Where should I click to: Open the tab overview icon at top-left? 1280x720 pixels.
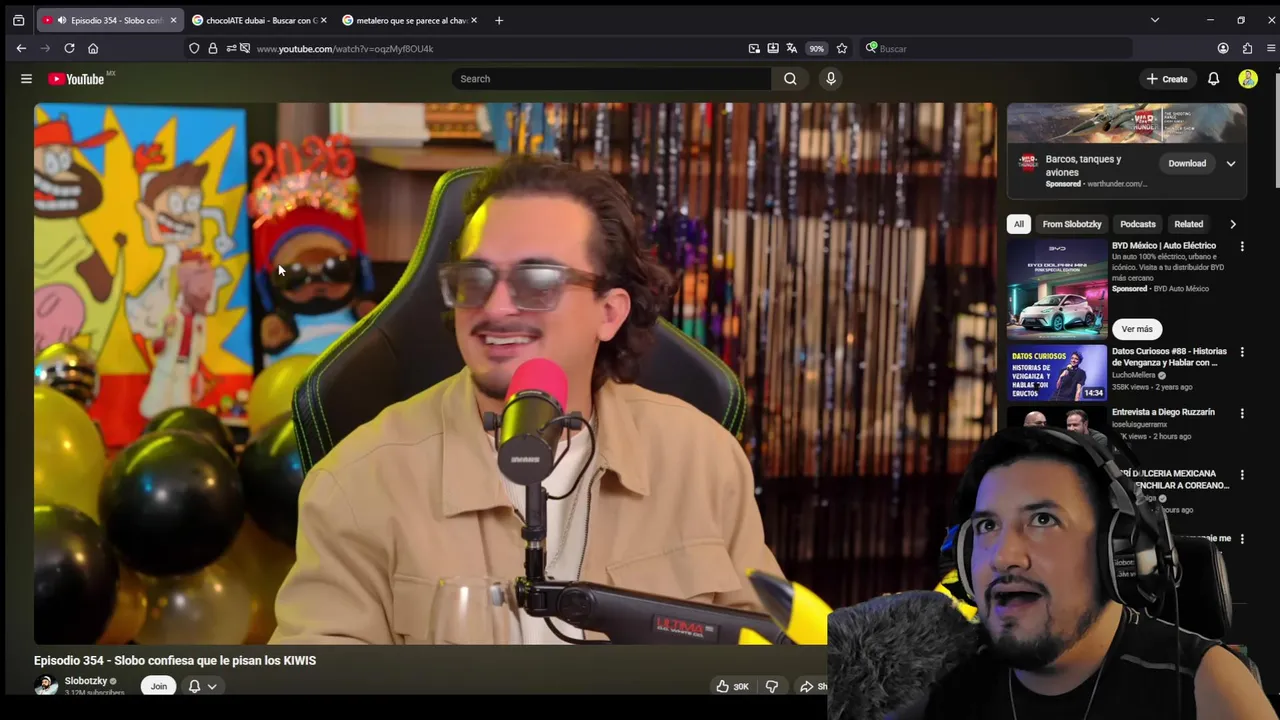[x=18, y=20]
